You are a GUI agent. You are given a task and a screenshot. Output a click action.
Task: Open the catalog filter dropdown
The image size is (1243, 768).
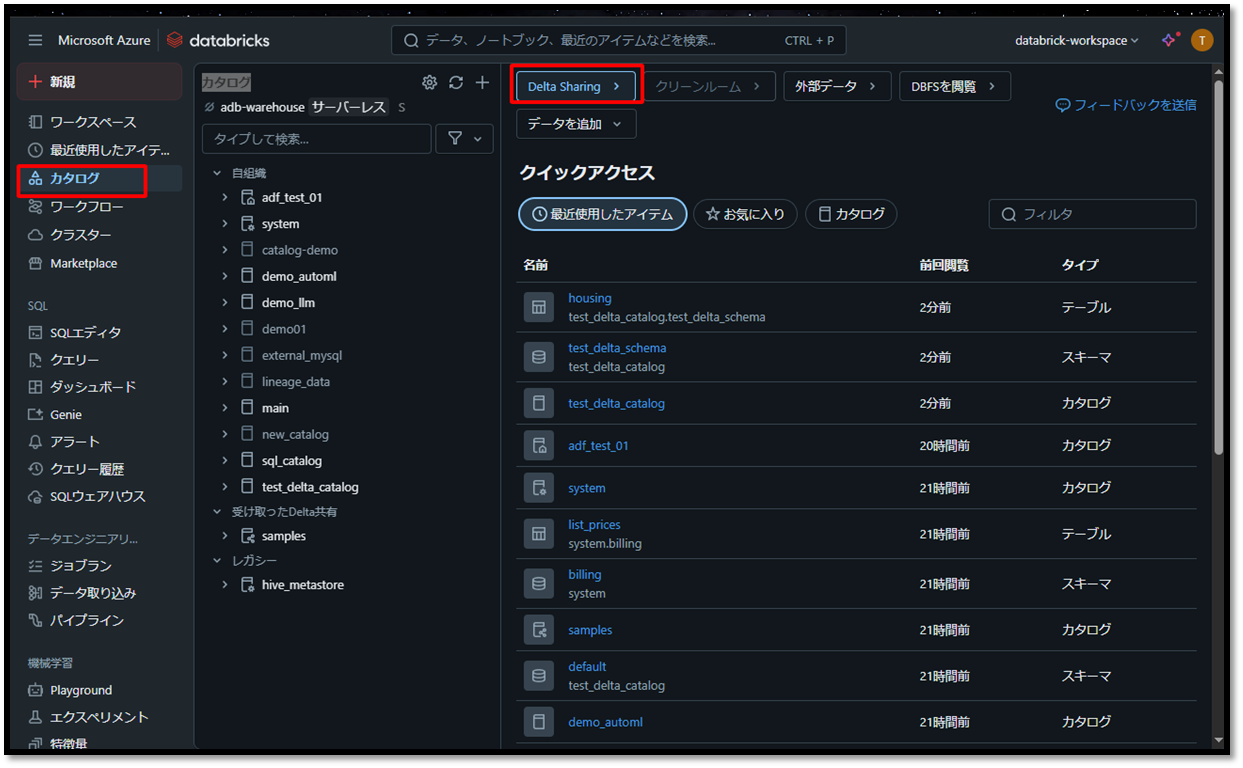pos(464,139)
